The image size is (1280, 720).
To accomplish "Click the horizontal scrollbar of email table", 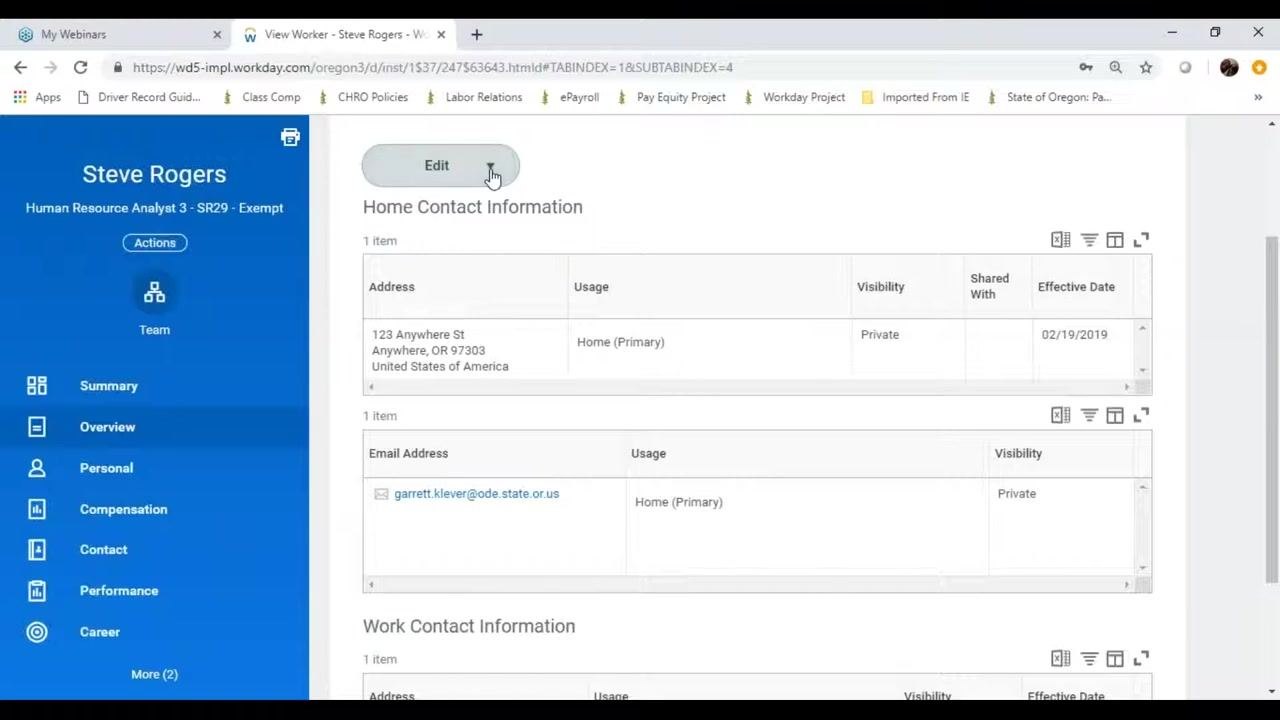I will (x=749, y=585).
